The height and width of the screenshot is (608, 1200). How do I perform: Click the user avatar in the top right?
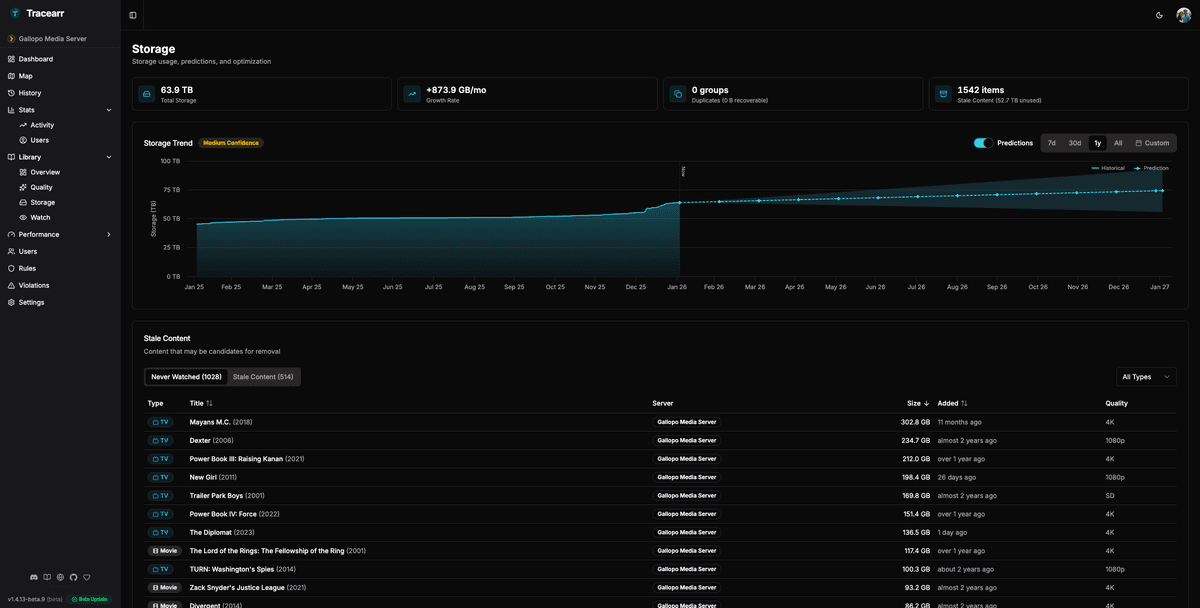point(1183,14)
